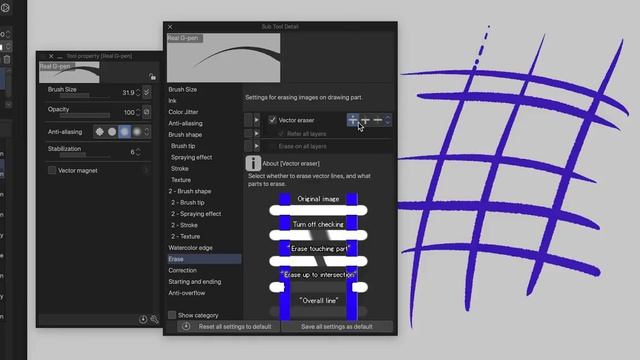The height and width of the screenshot is (360, 640).
Task: Expand the Vector eraser row triangle
Action: [257, 120]
